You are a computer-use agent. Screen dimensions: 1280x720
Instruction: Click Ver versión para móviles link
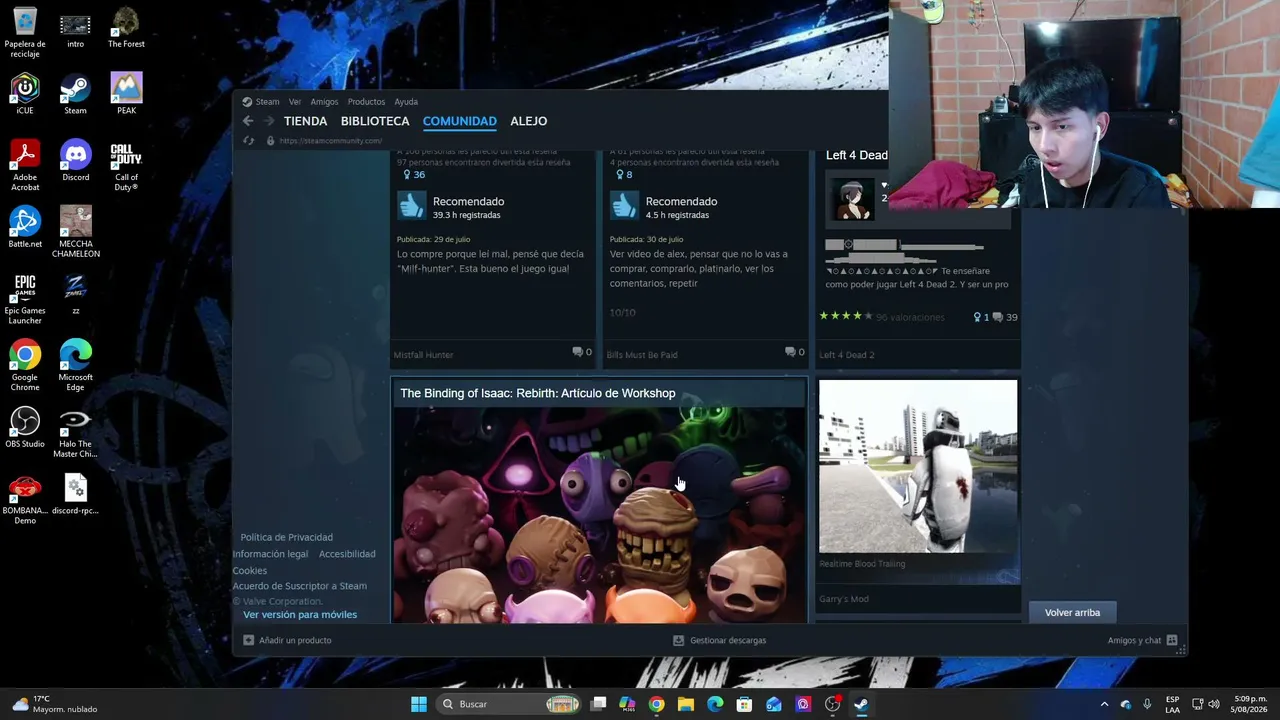pos(300,614)
